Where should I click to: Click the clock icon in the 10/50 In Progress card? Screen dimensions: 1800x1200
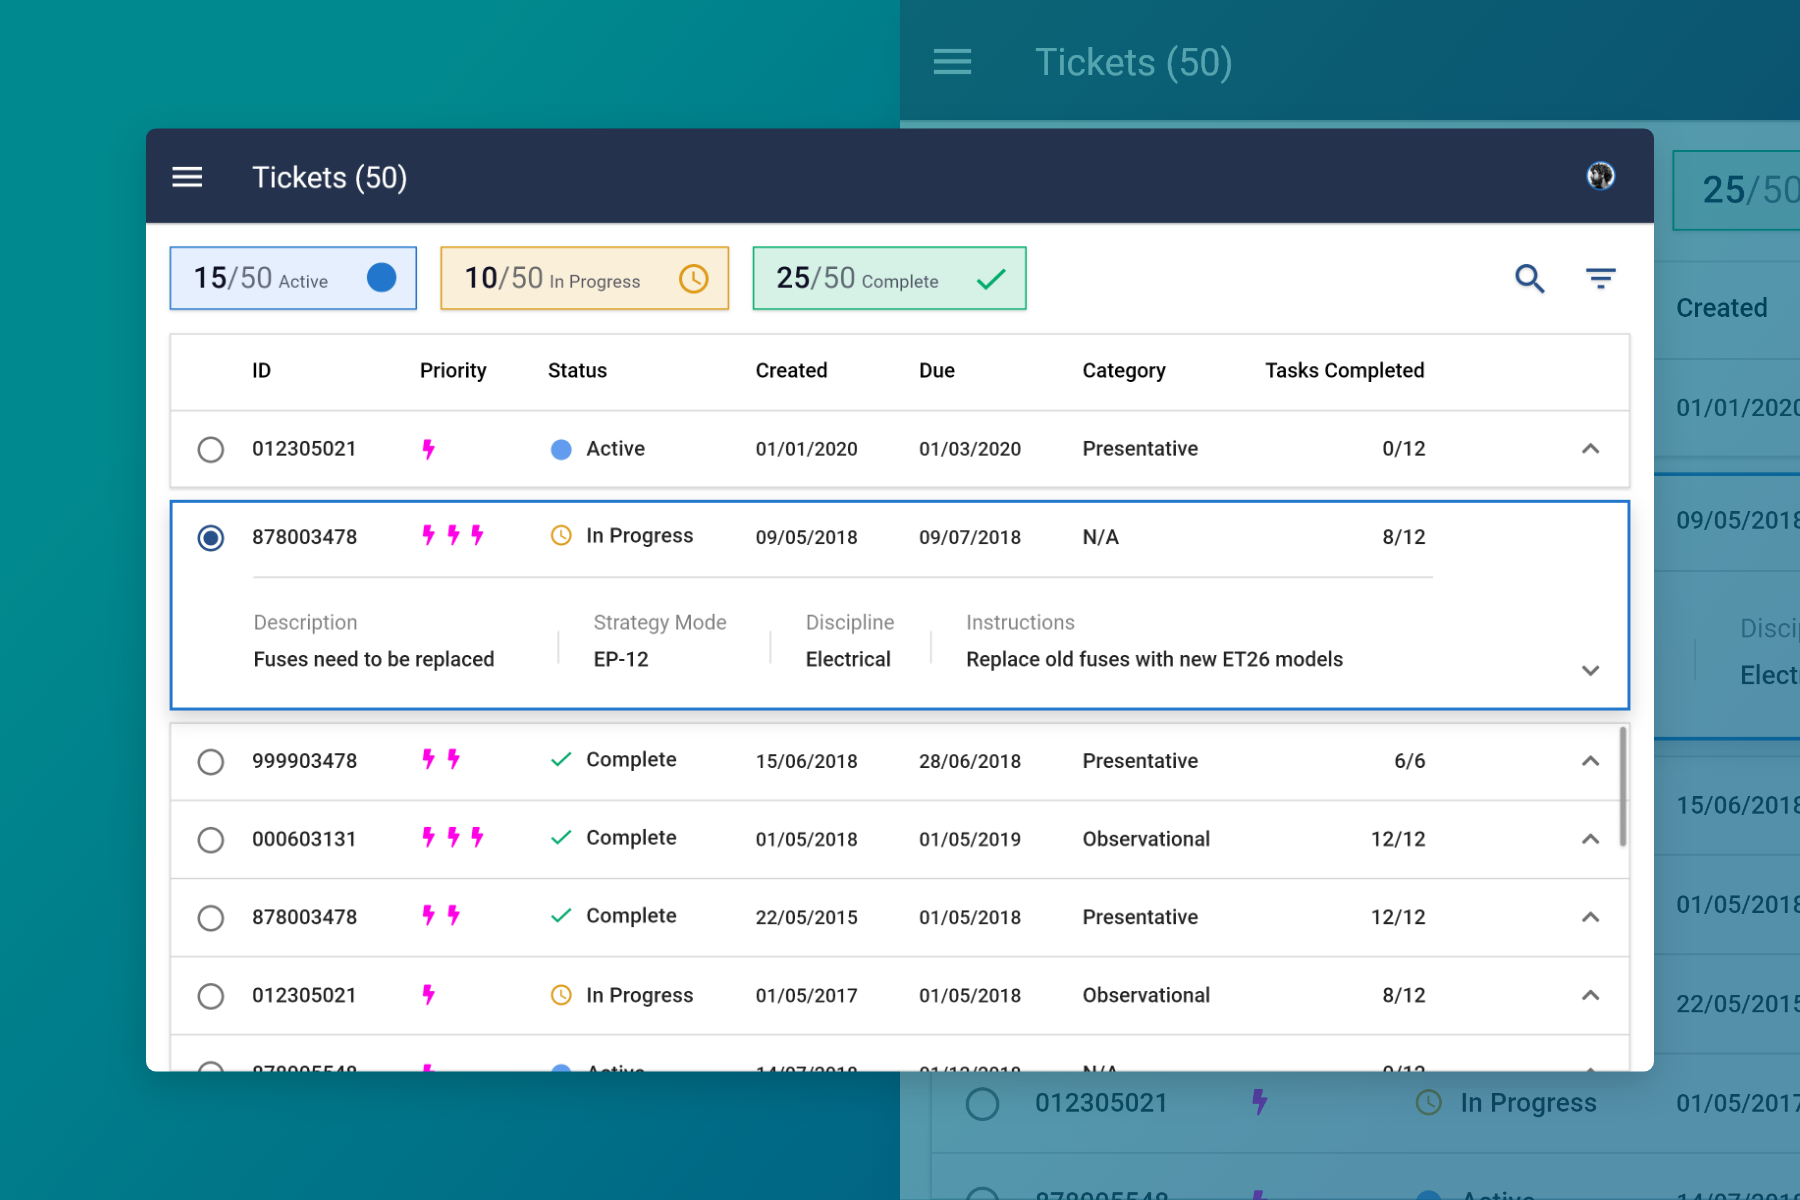tap(693, 279)
